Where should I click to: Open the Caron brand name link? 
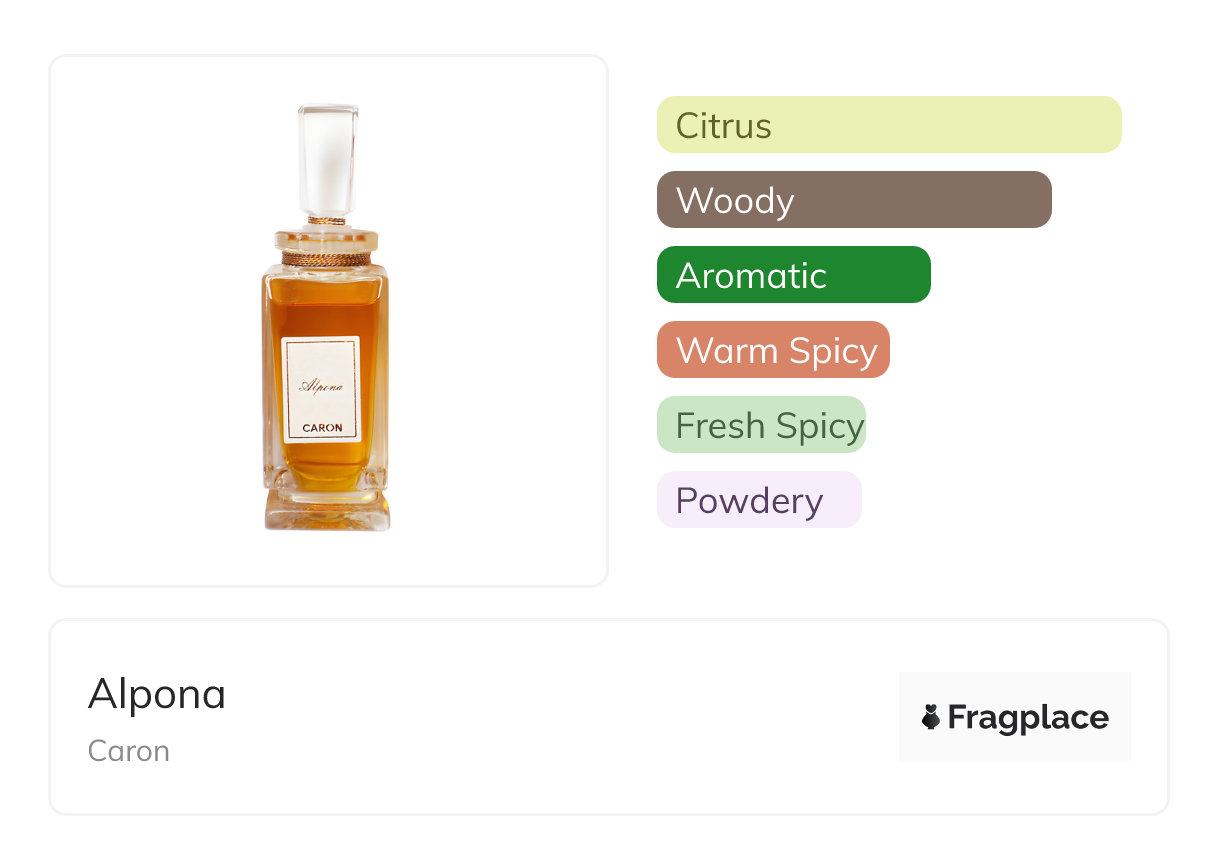coord(128,751)
